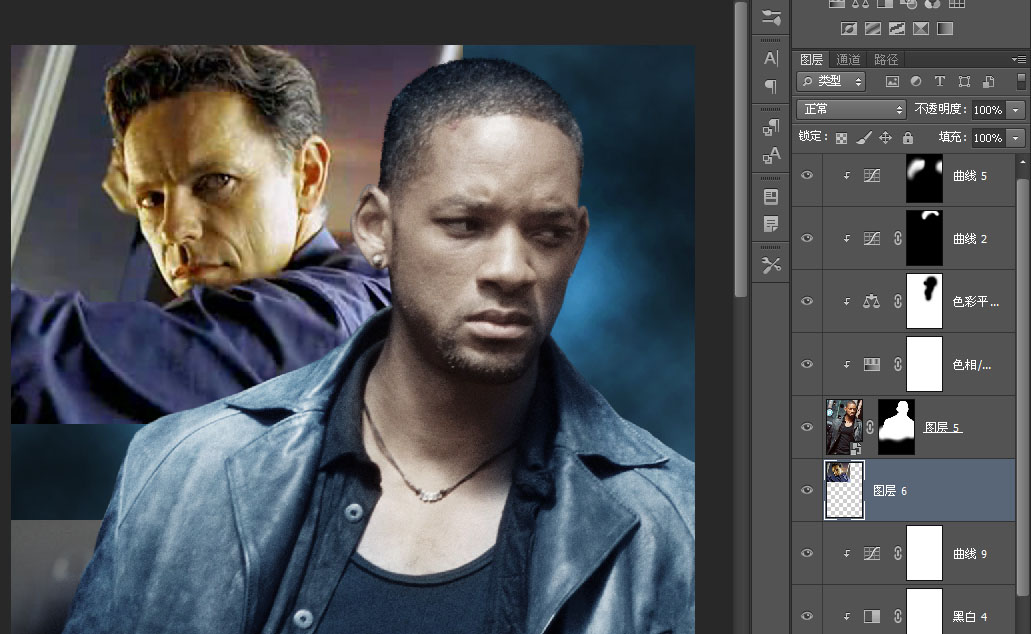
Task: Select the 曲线 5 layer by name
Action: click(970, 176)
